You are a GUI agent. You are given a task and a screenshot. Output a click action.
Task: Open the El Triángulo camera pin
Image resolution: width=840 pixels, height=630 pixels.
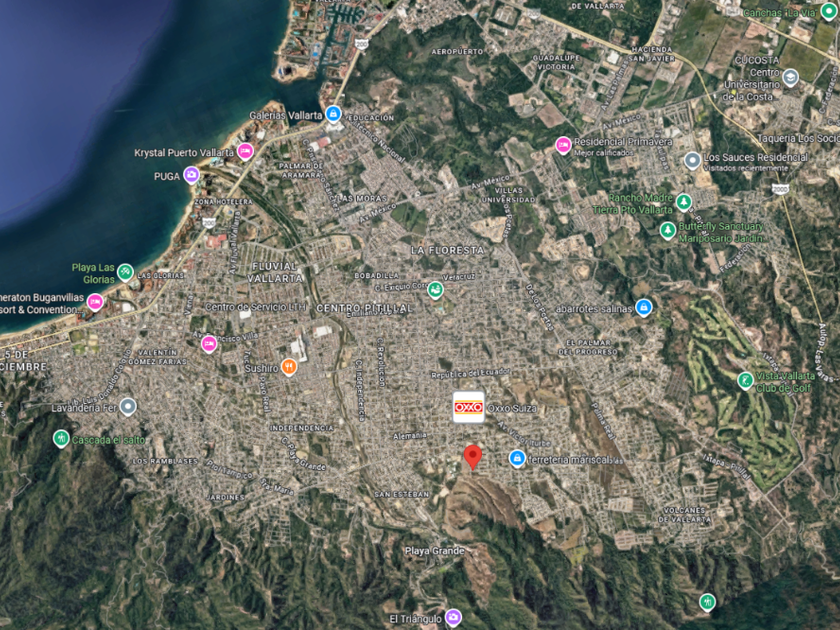pyautogui.click(x=453, y=617)
